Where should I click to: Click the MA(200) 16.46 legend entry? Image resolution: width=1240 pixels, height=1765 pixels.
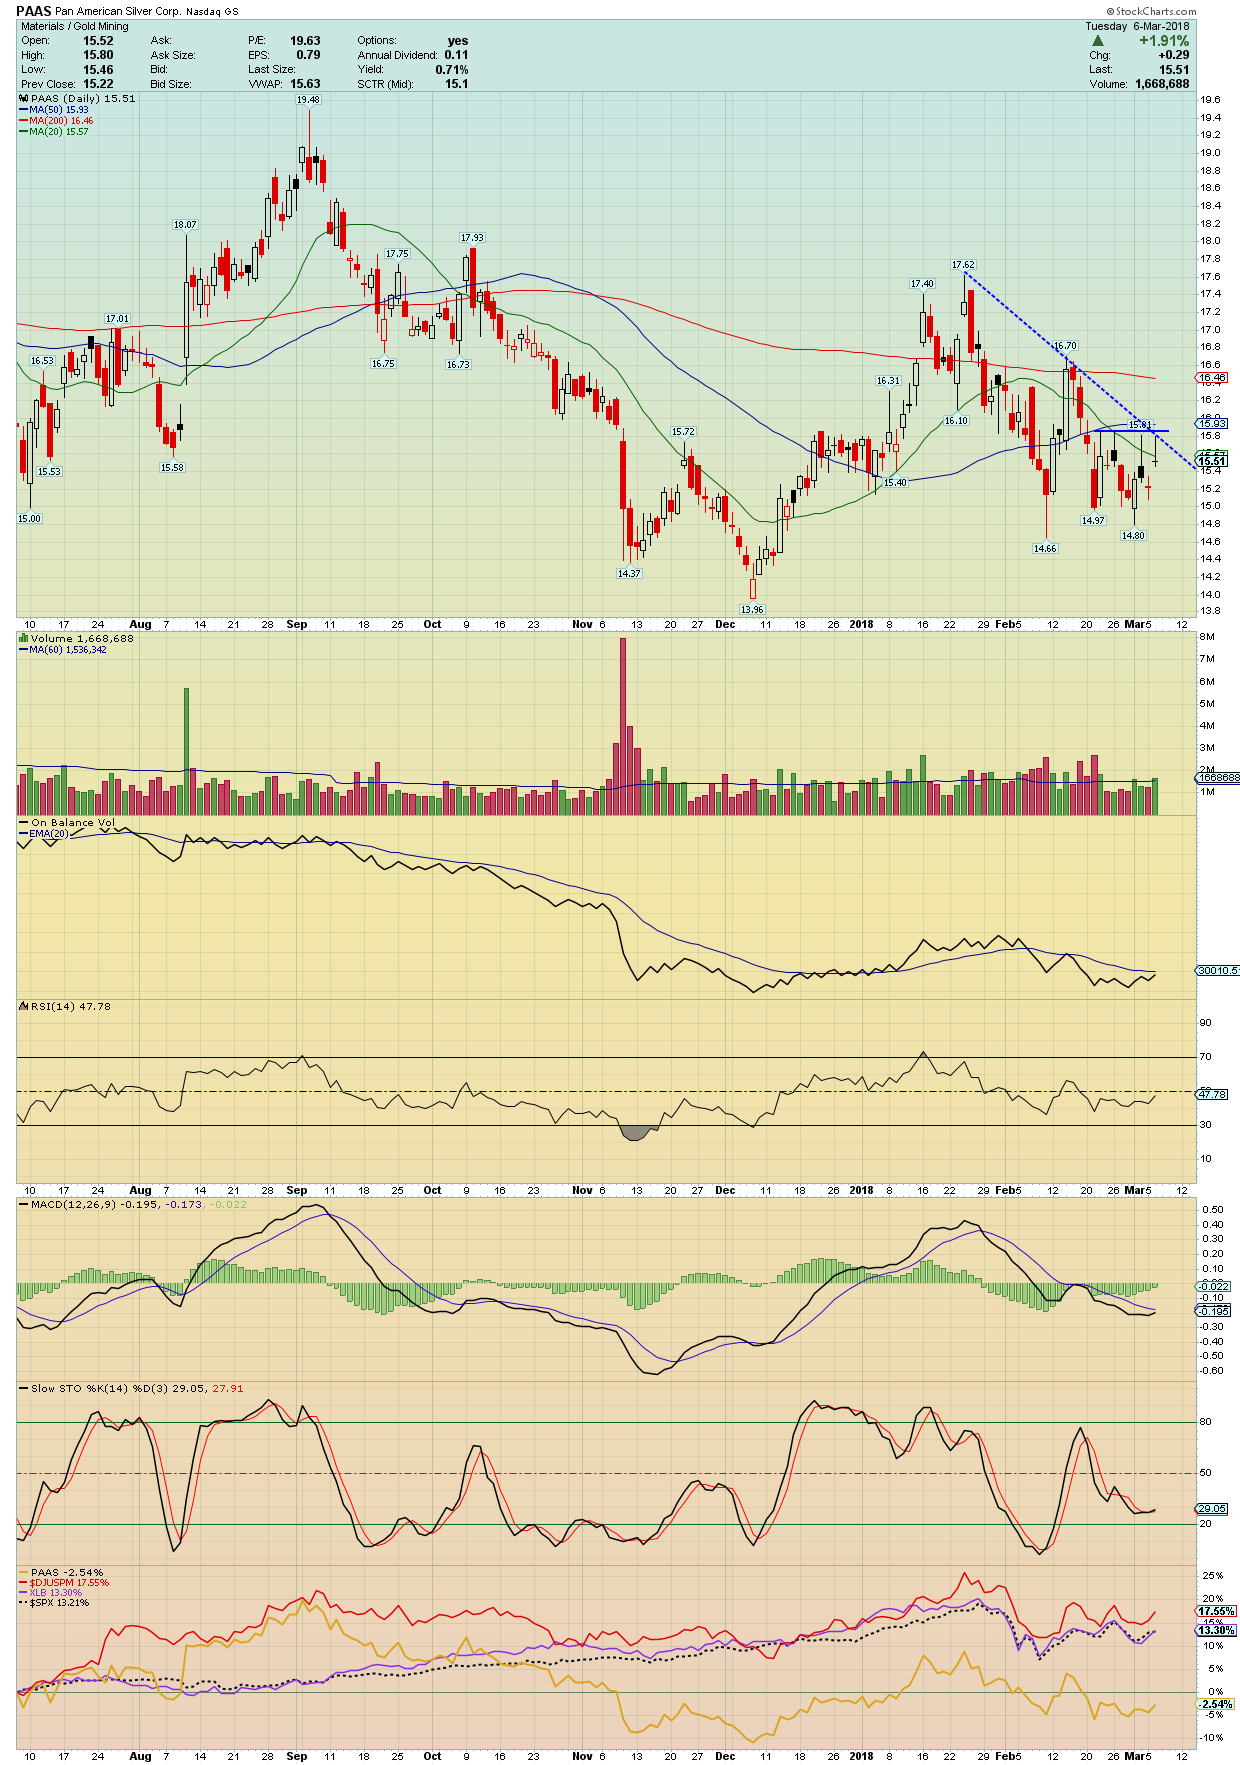click(56, 121)
